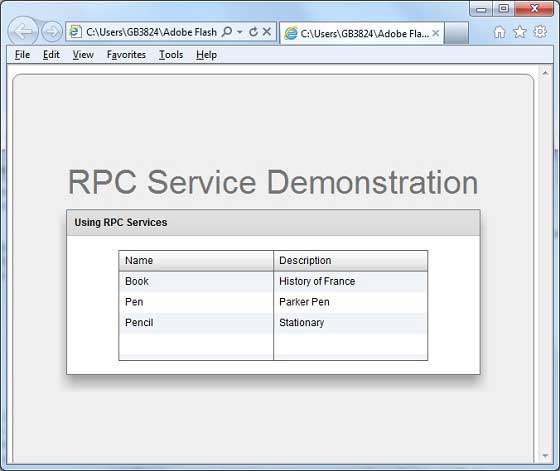
Task: Open the address bar dropdown arrow
Action: pyautogui.click(x=240, y=32)
